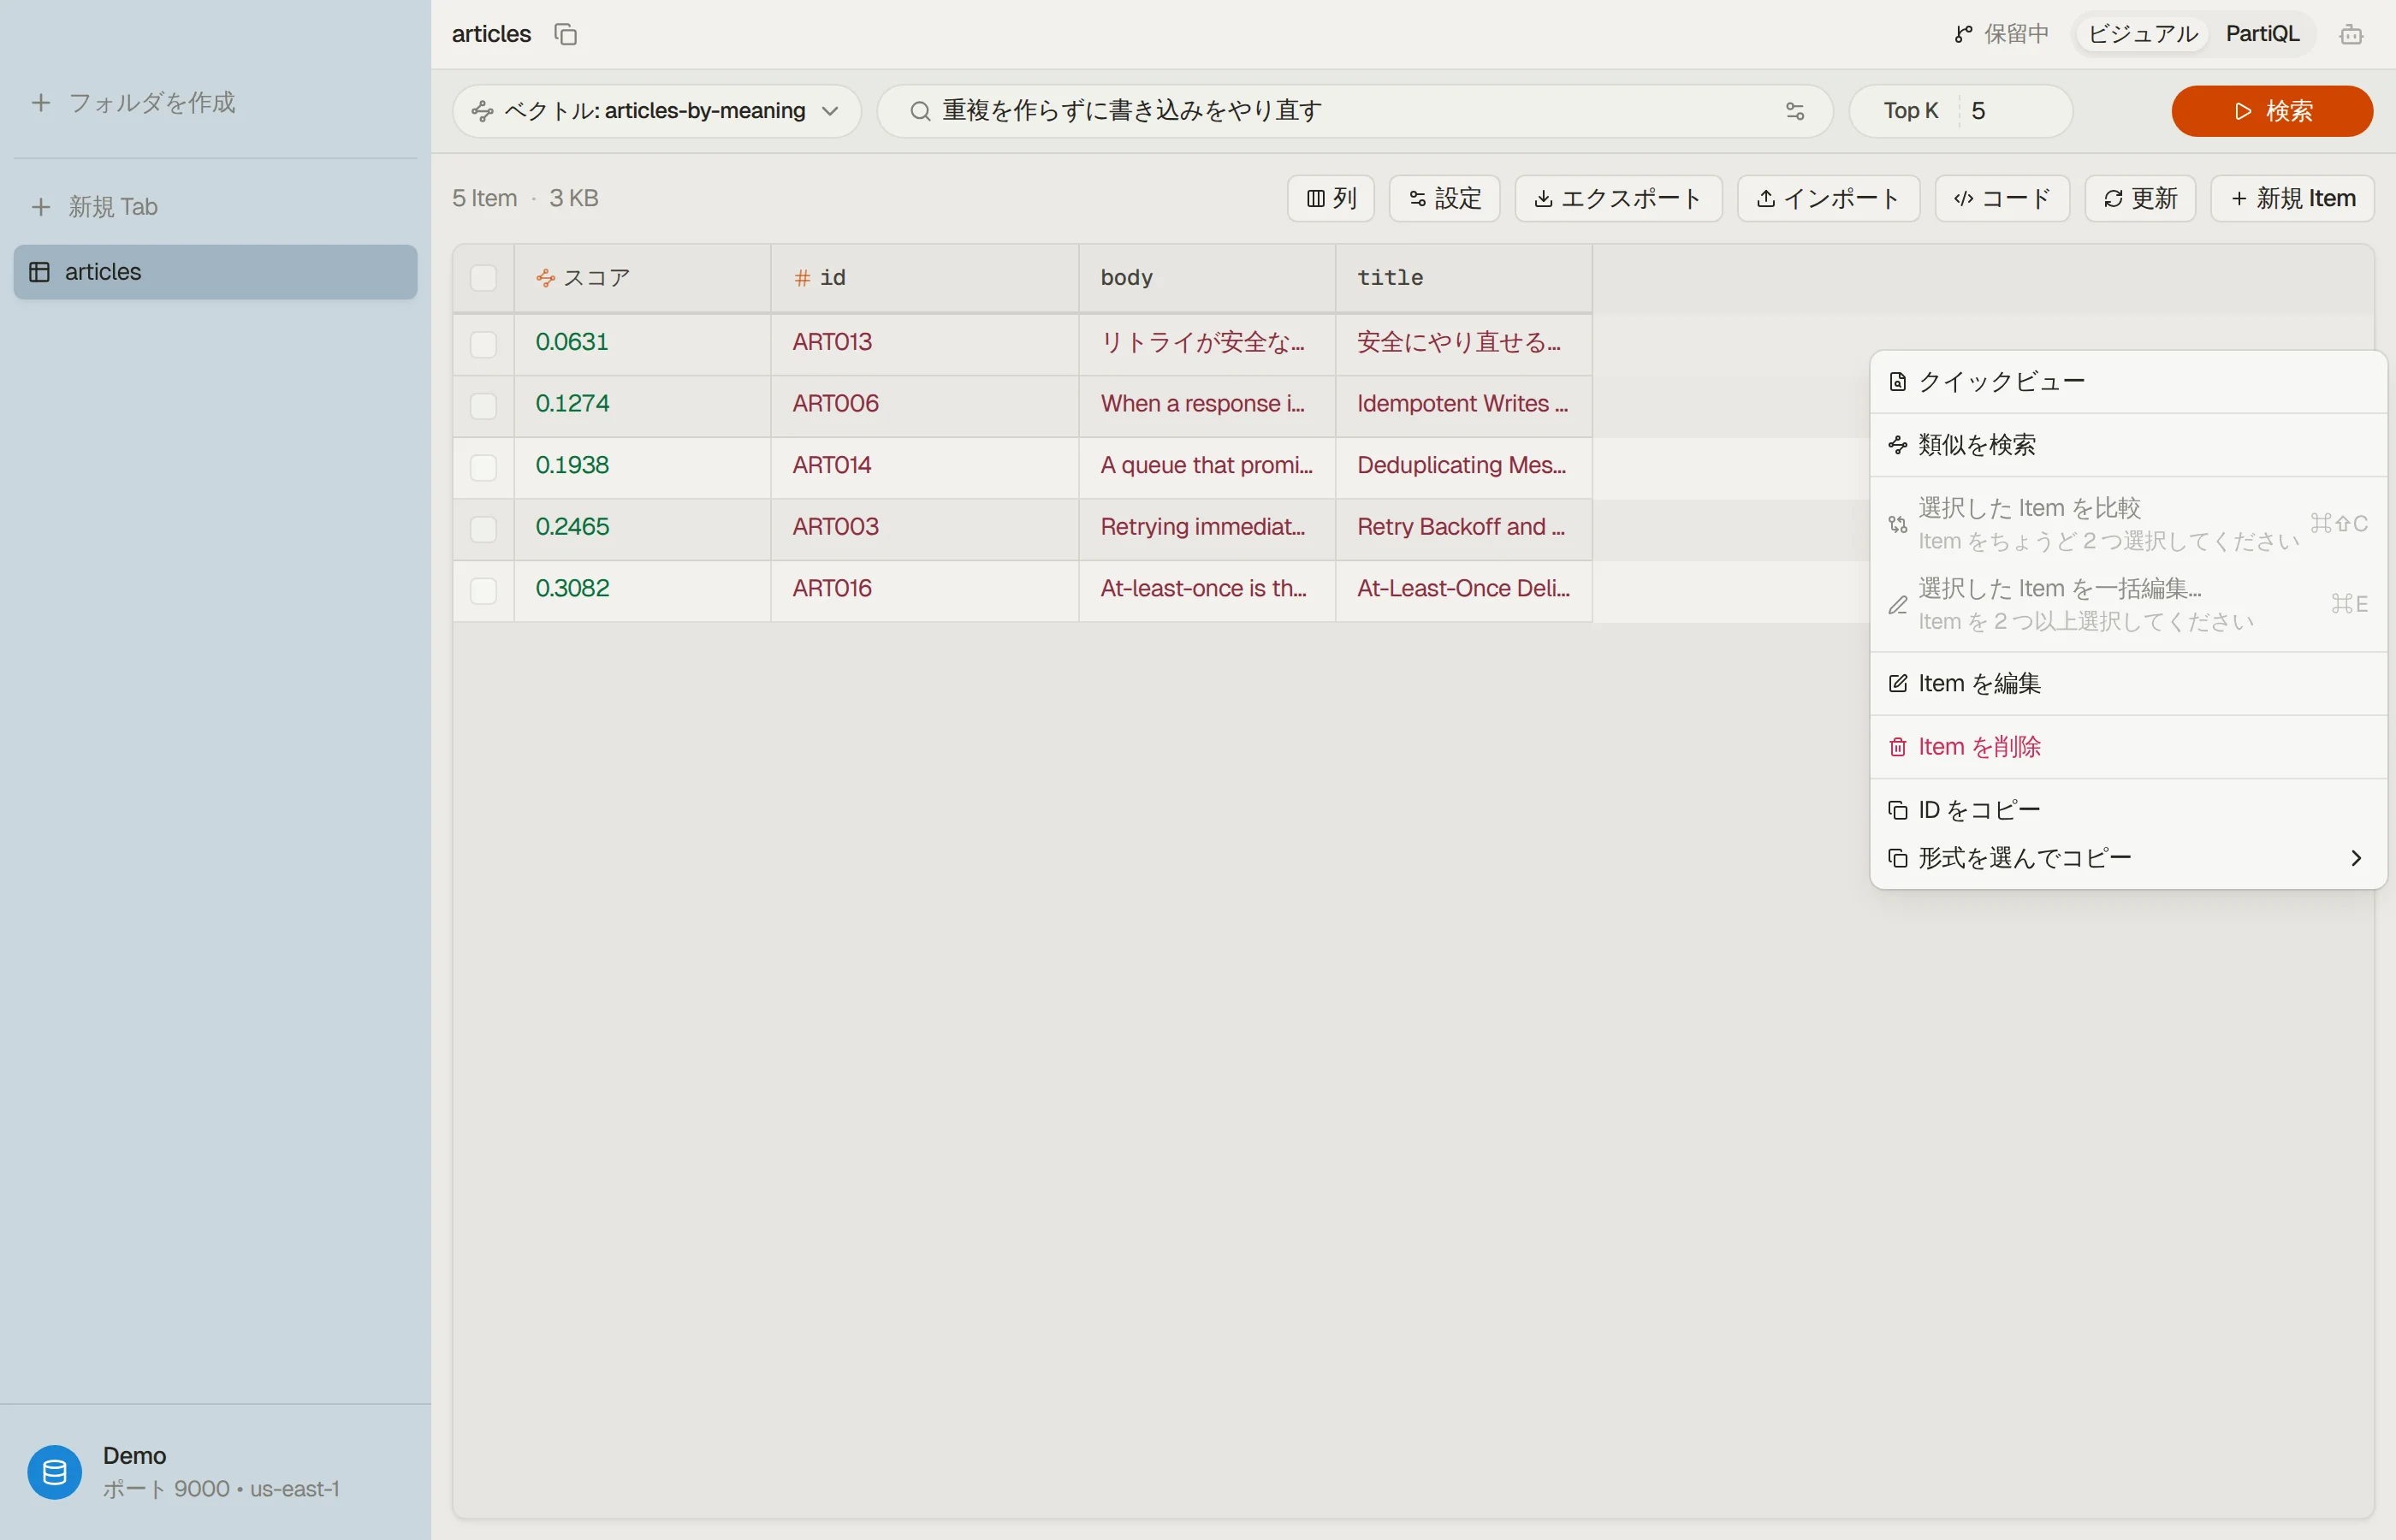Sort by the title column header
This screenshot has width=2396, height=1540.
[x=1463, y=278]
